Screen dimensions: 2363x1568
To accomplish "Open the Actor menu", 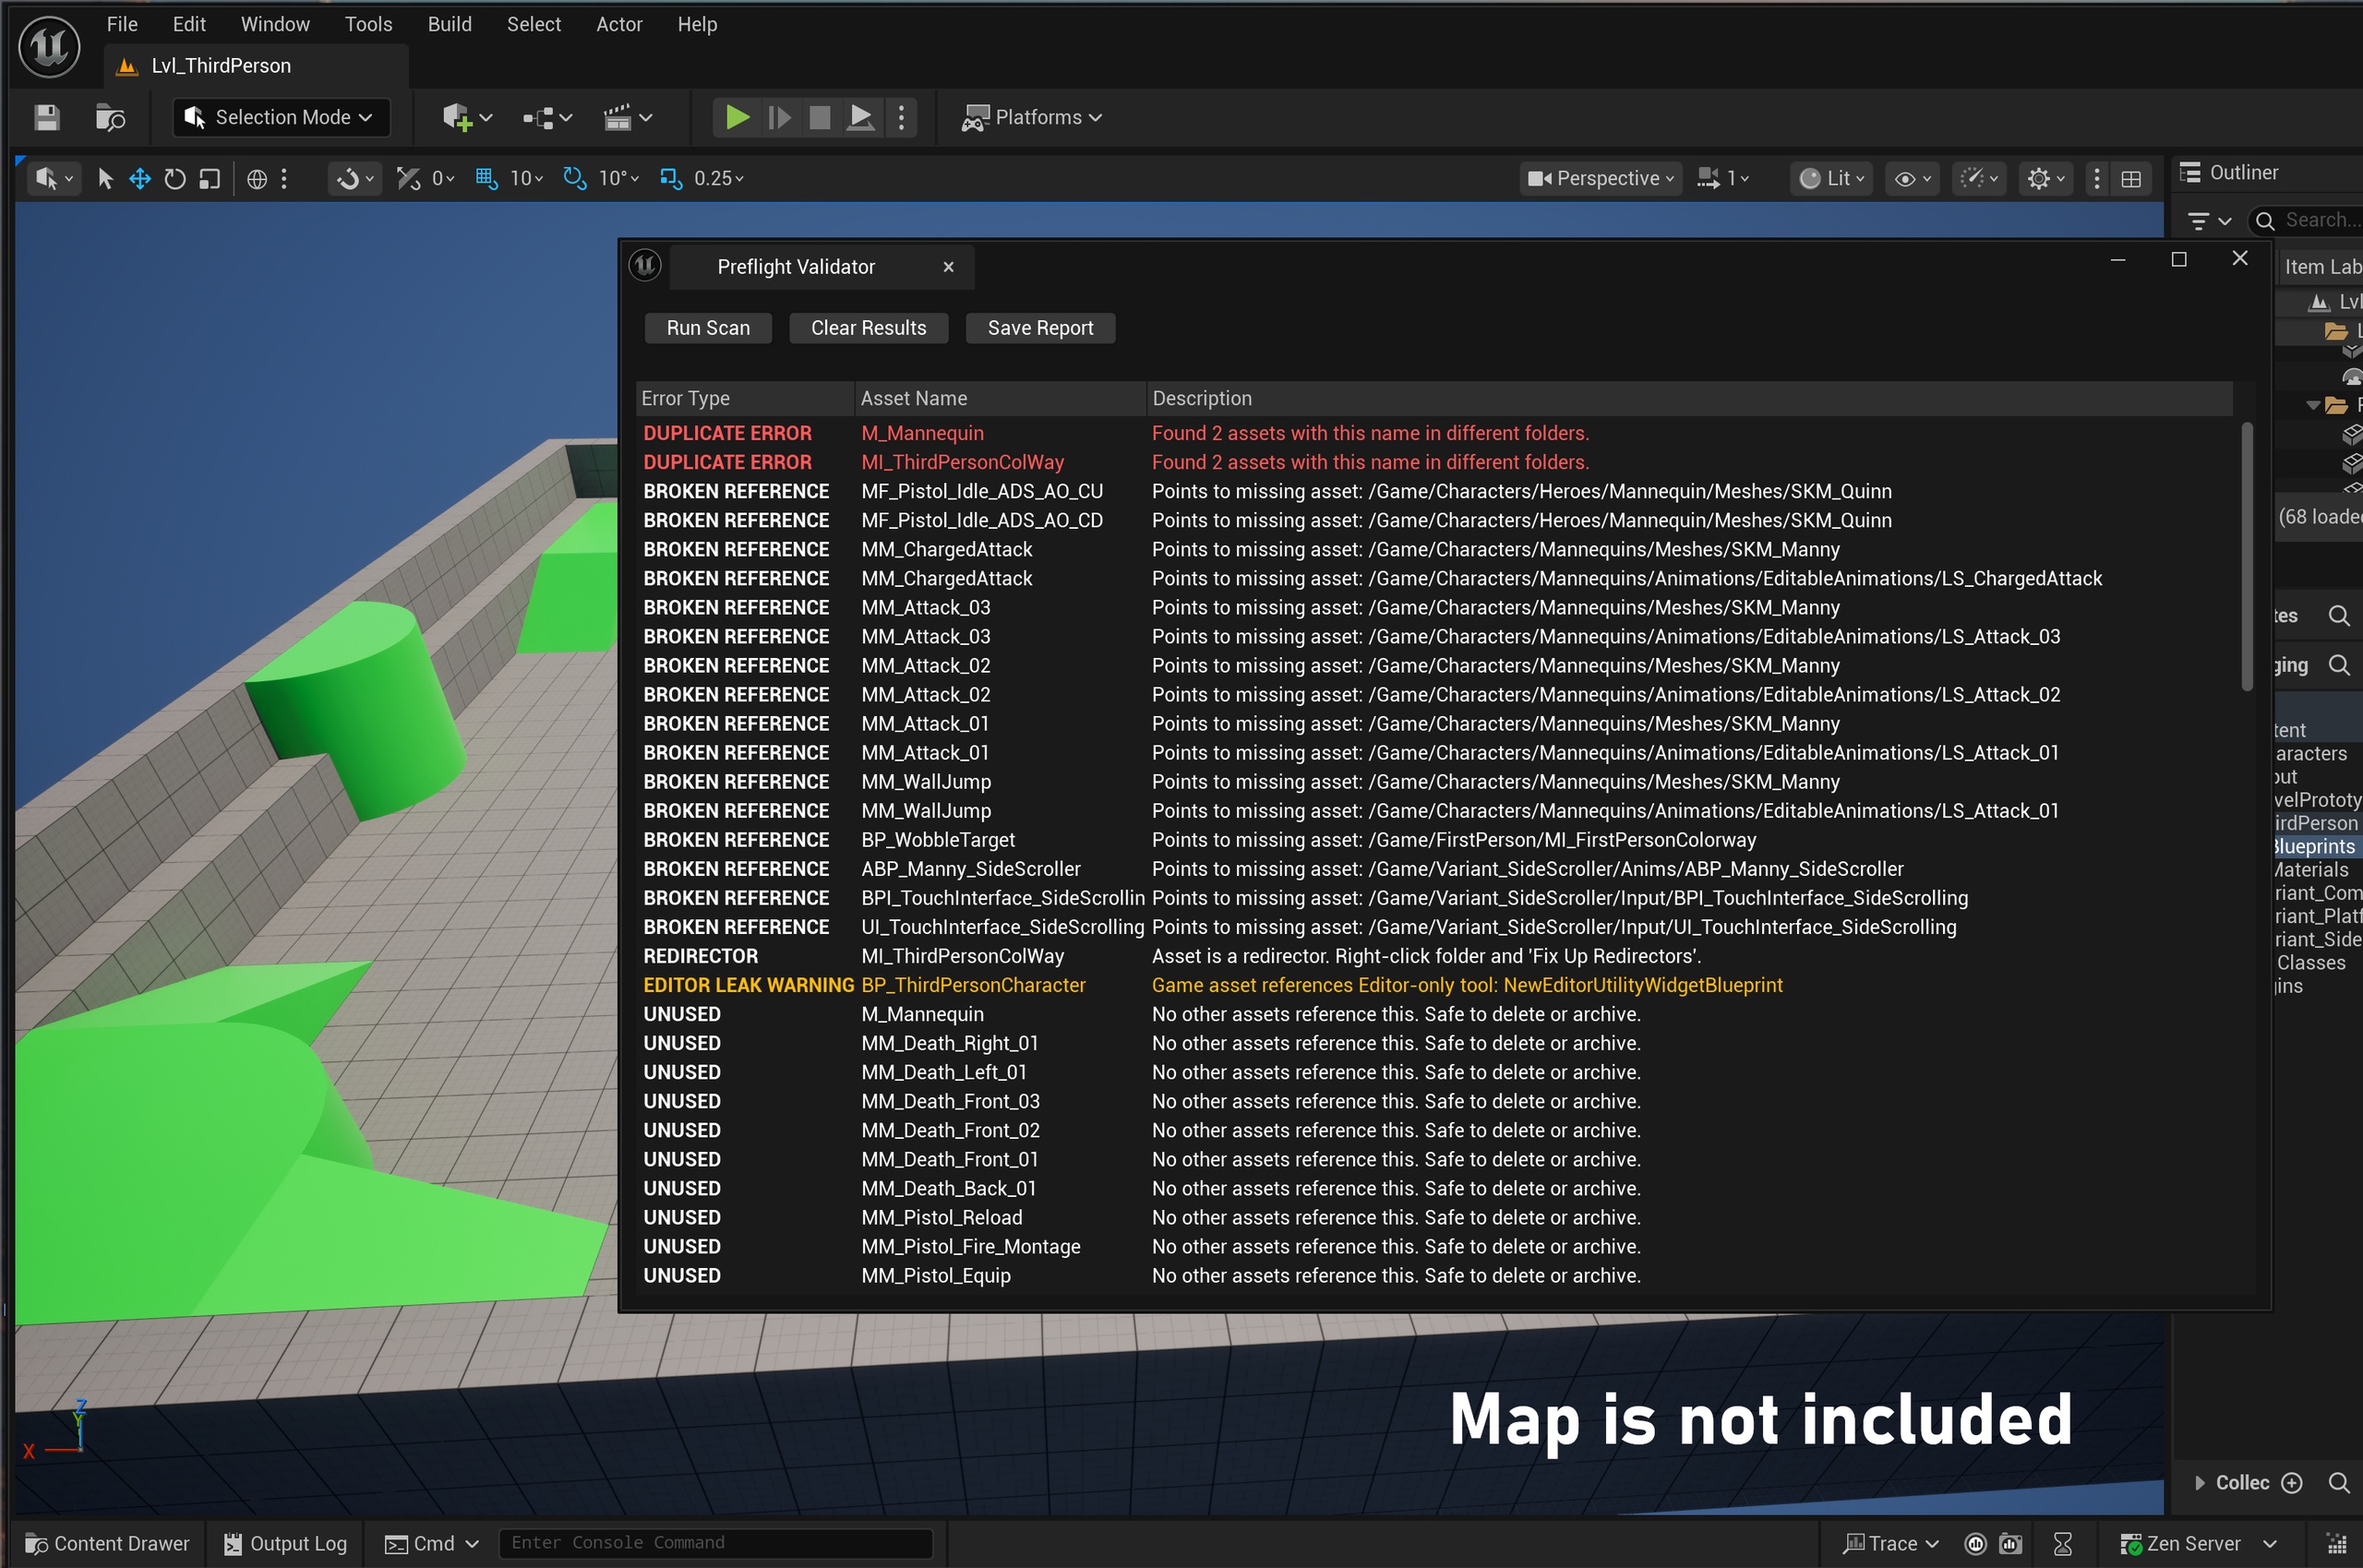I will coord(619,24).
